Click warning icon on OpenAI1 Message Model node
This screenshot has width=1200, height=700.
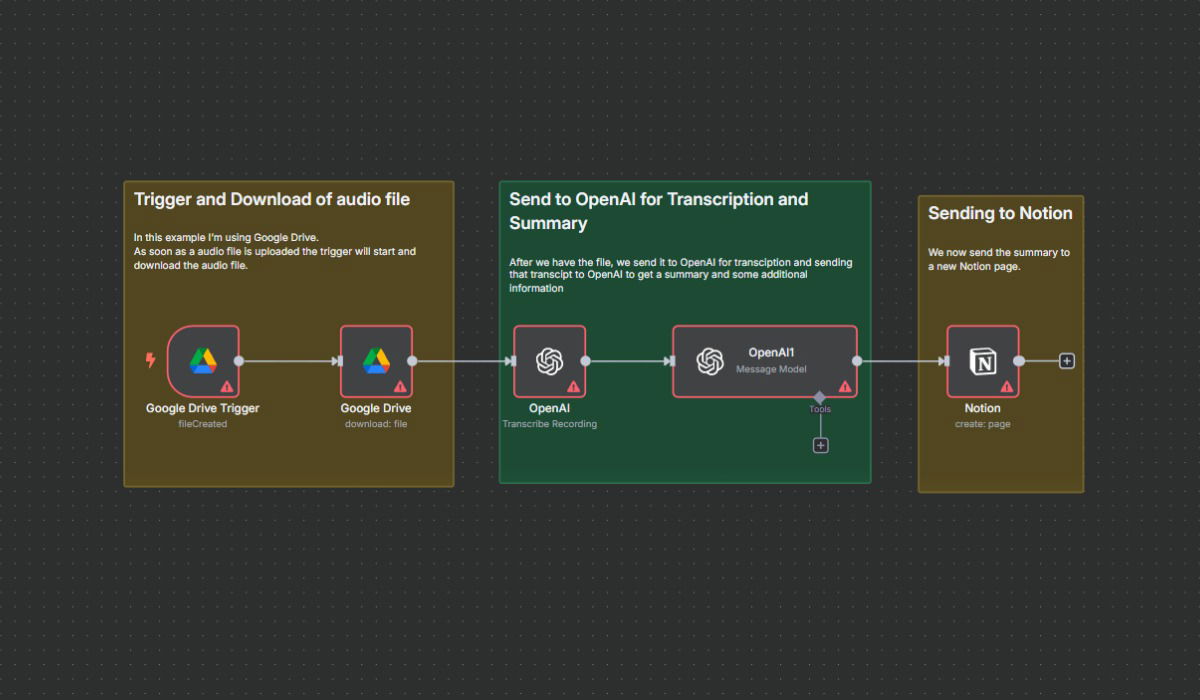click(844, 386)
